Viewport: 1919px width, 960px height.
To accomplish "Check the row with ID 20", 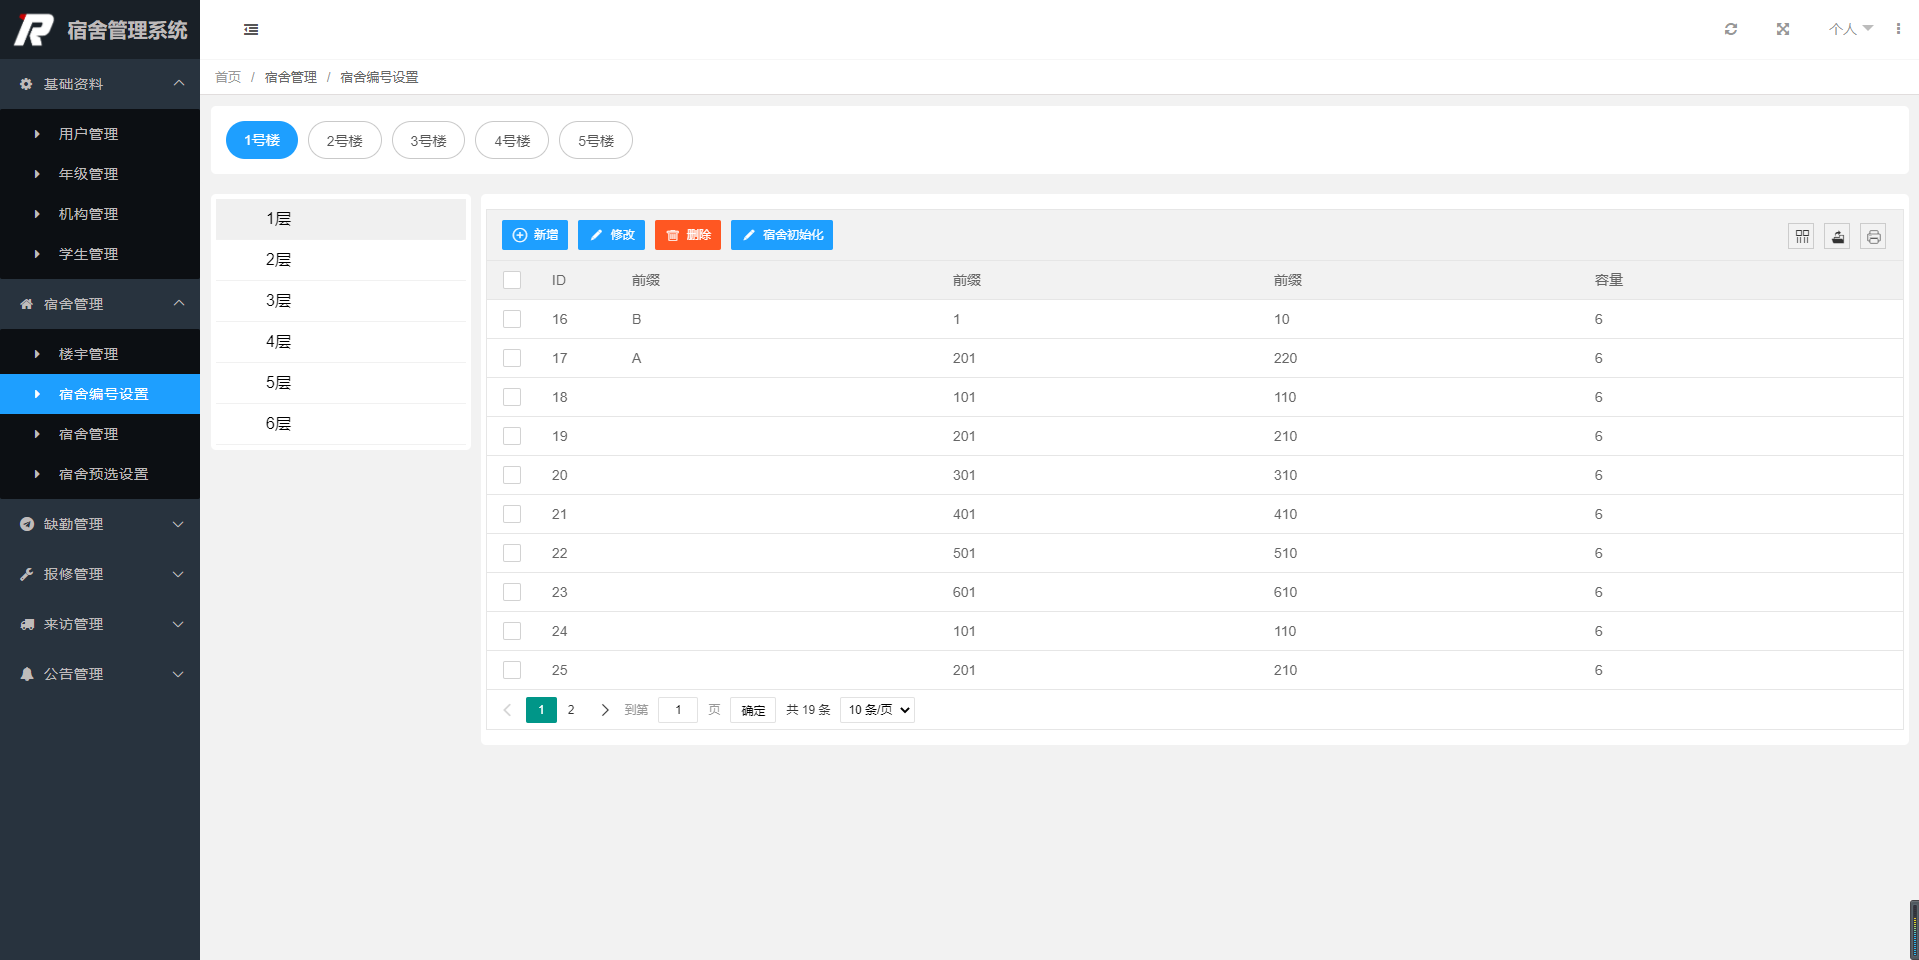I will (512, 475).
